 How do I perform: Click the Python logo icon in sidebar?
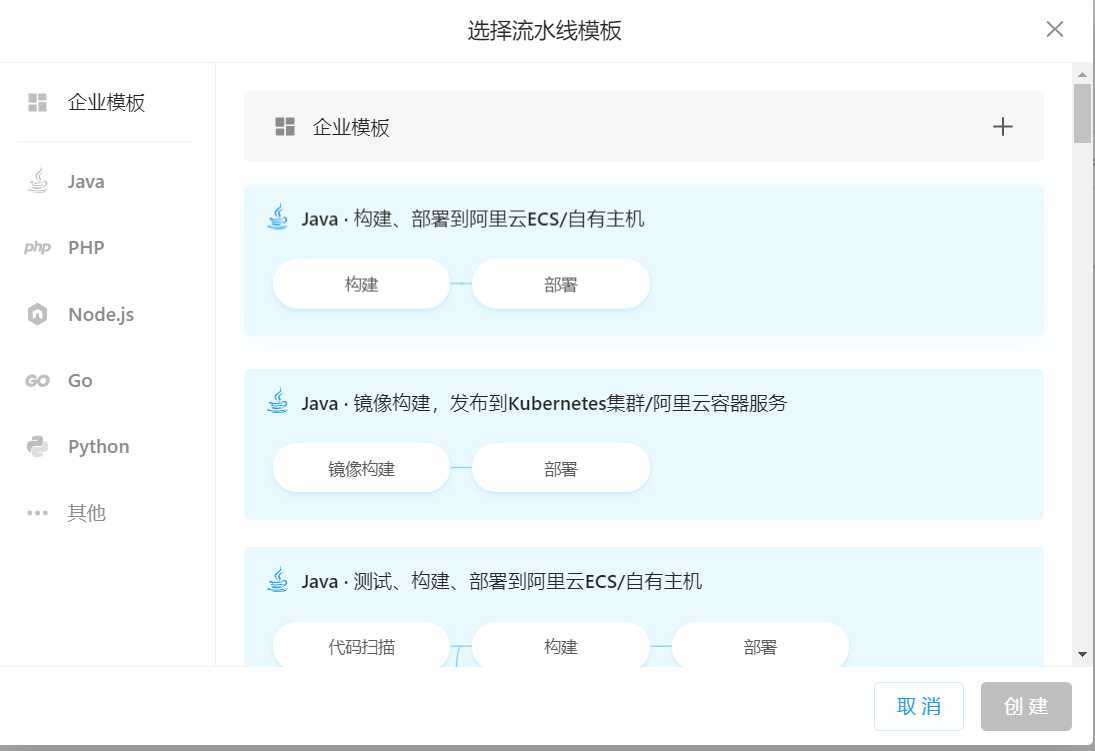point(37,446)
